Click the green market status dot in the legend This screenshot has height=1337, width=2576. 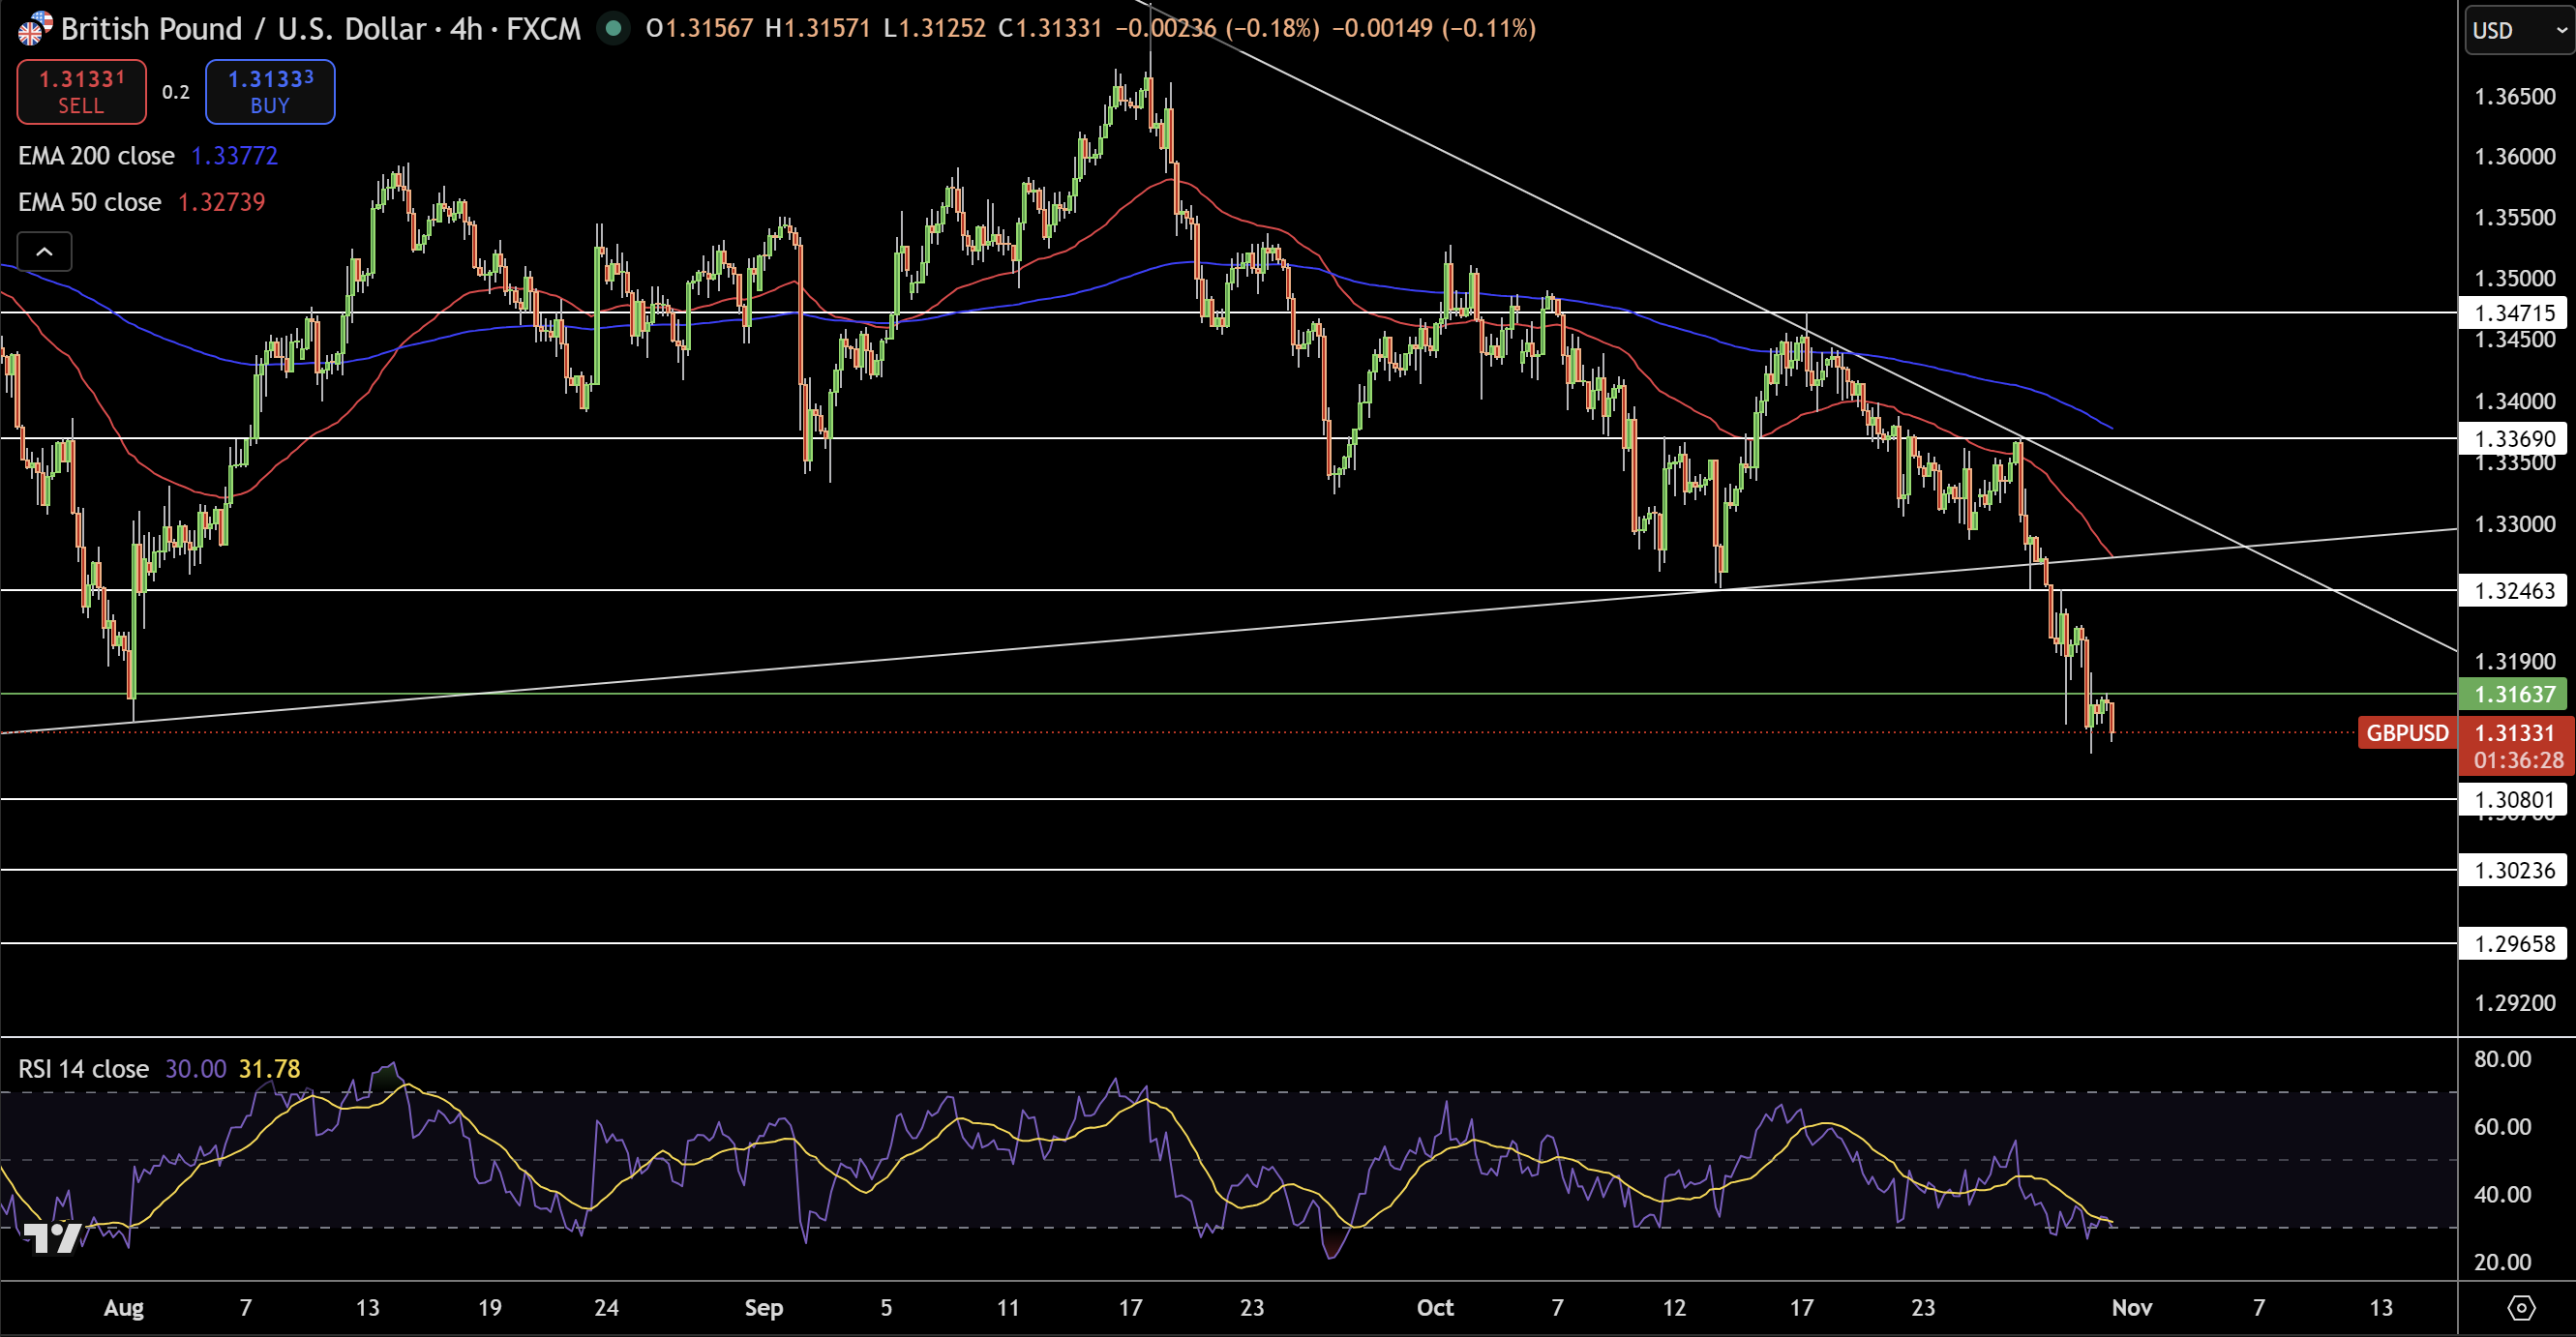(613, 30)
